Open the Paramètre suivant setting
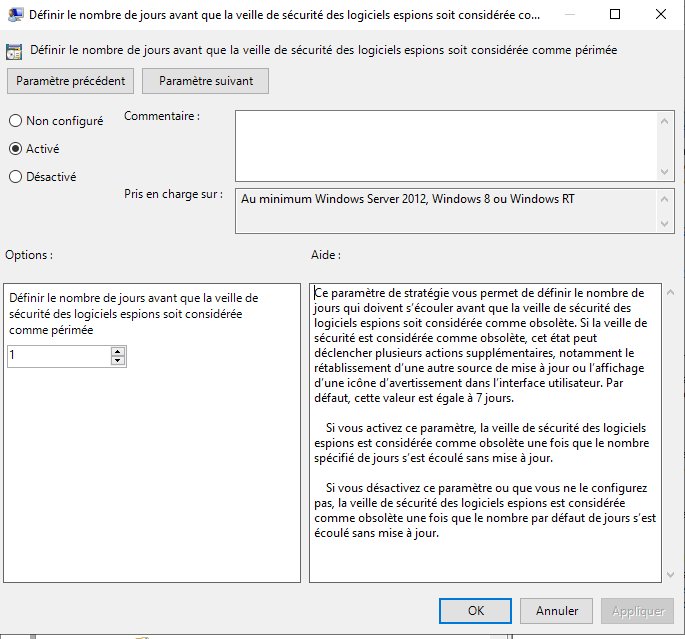 [x=205, y=81]
